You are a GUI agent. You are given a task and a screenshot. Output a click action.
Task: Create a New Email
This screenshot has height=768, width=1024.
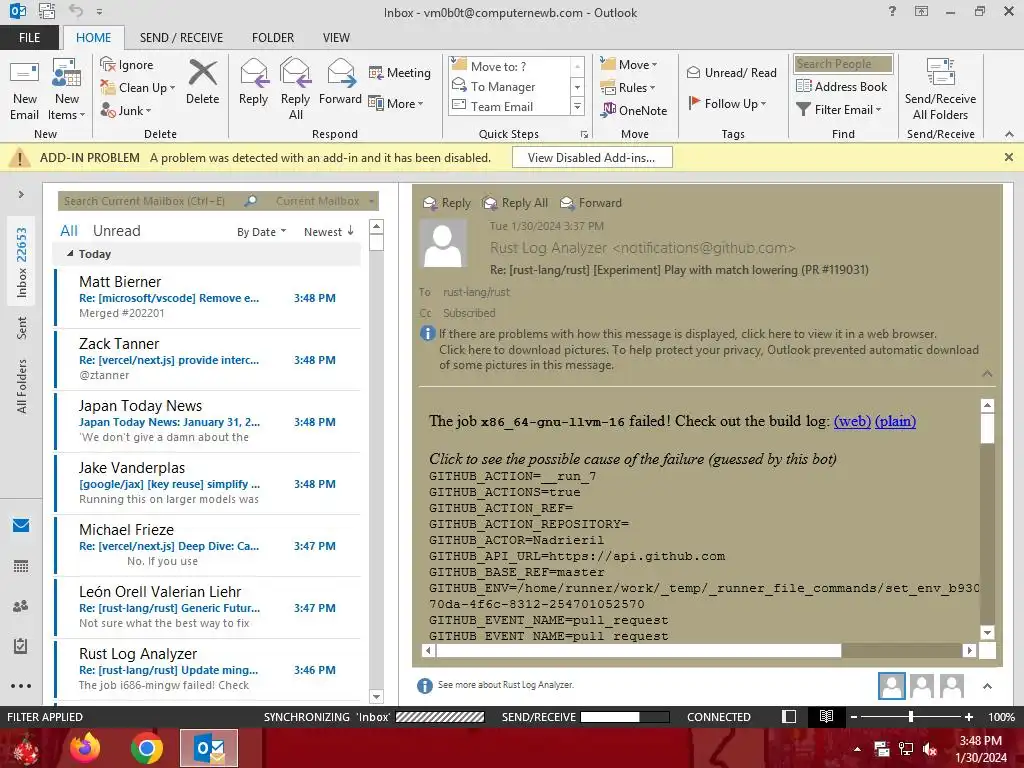tap(24, 90)
